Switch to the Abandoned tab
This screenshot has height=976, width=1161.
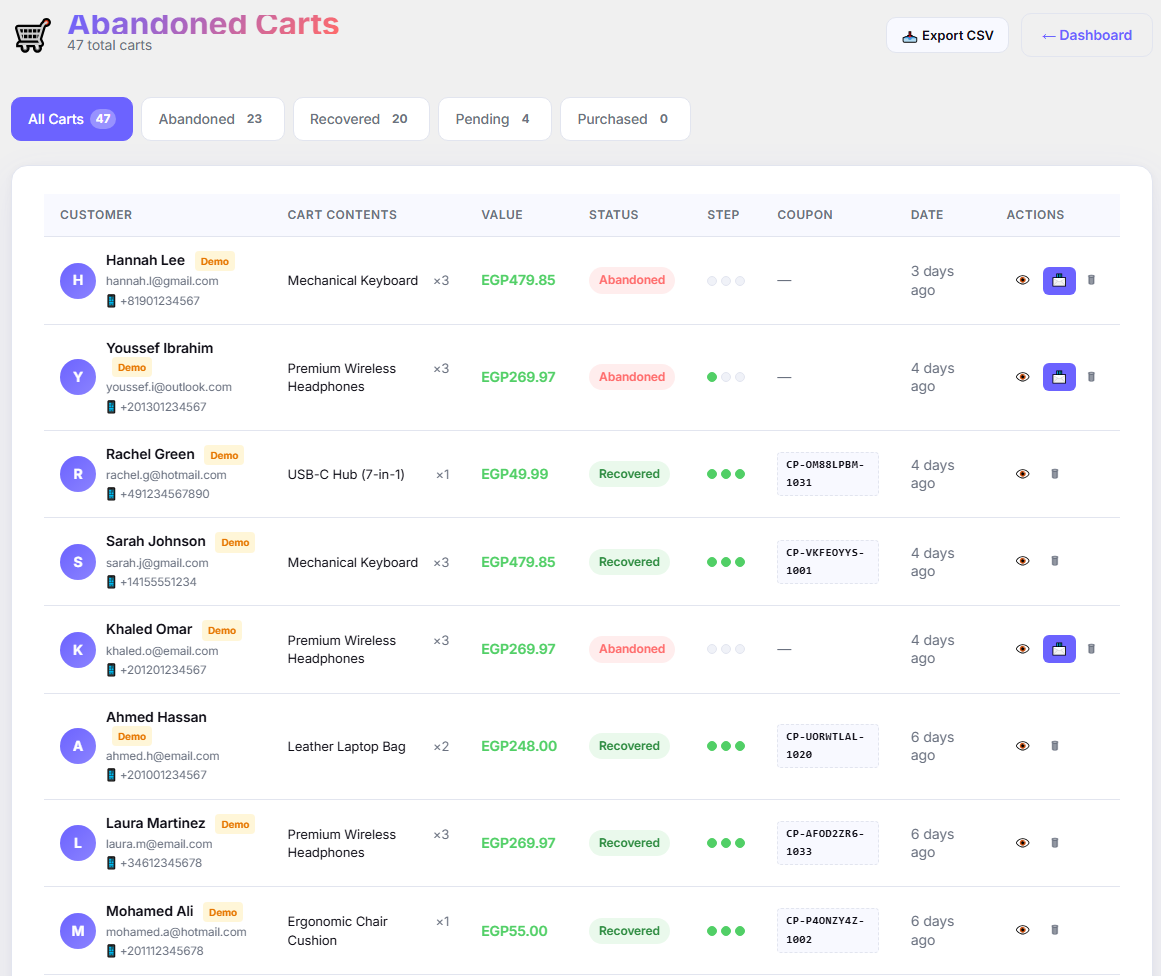(x=213, y=119)
